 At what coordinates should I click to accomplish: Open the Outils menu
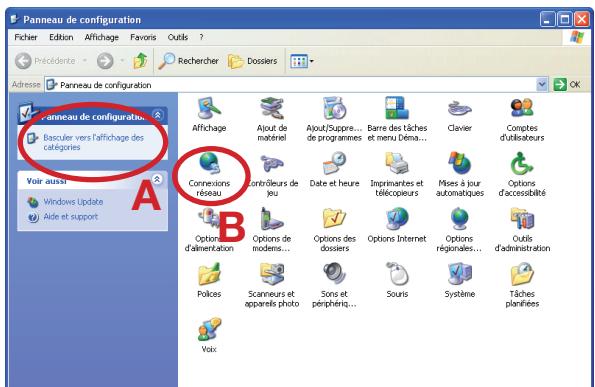click(178, 37)
